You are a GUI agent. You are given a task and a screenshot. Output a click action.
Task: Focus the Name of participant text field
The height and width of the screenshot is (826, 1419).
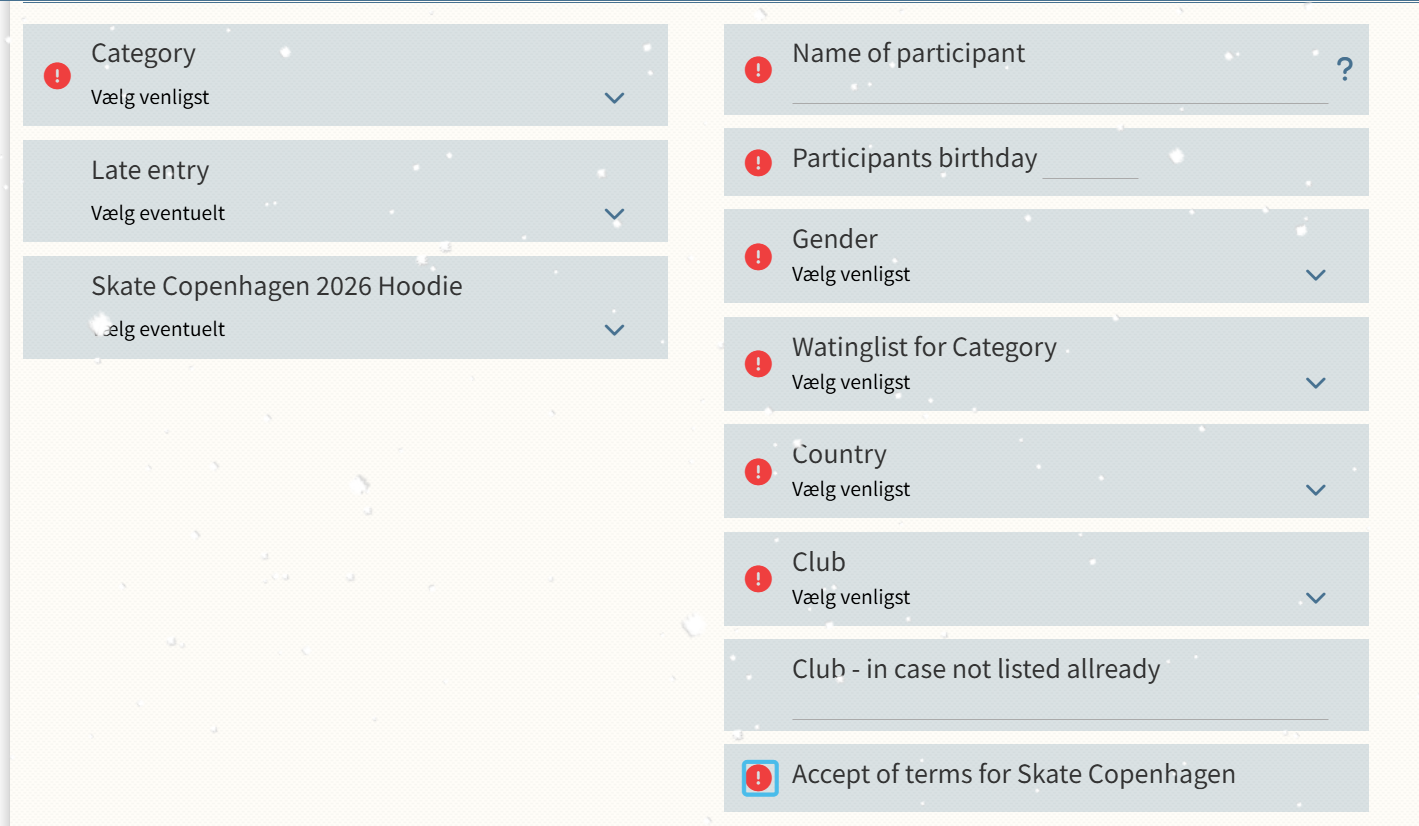click(1059, 90)
